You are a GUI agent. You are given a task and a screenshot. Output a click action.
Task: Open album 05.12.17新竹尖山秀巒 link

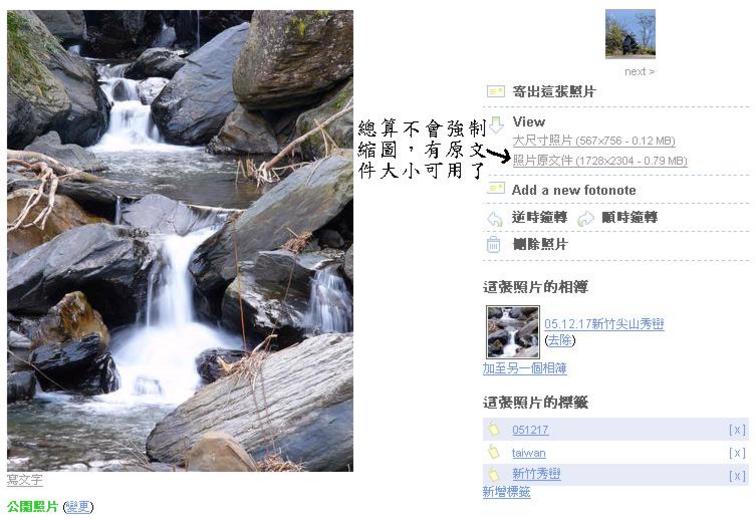coord(604,324)
